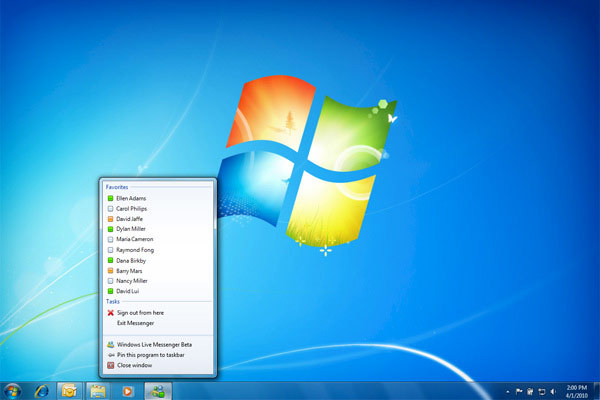Image resolution: width=600 pixels, height=400 pixels.
Task: Select contact Ellen Adams in Favorites
Action: tap(130, 198)
